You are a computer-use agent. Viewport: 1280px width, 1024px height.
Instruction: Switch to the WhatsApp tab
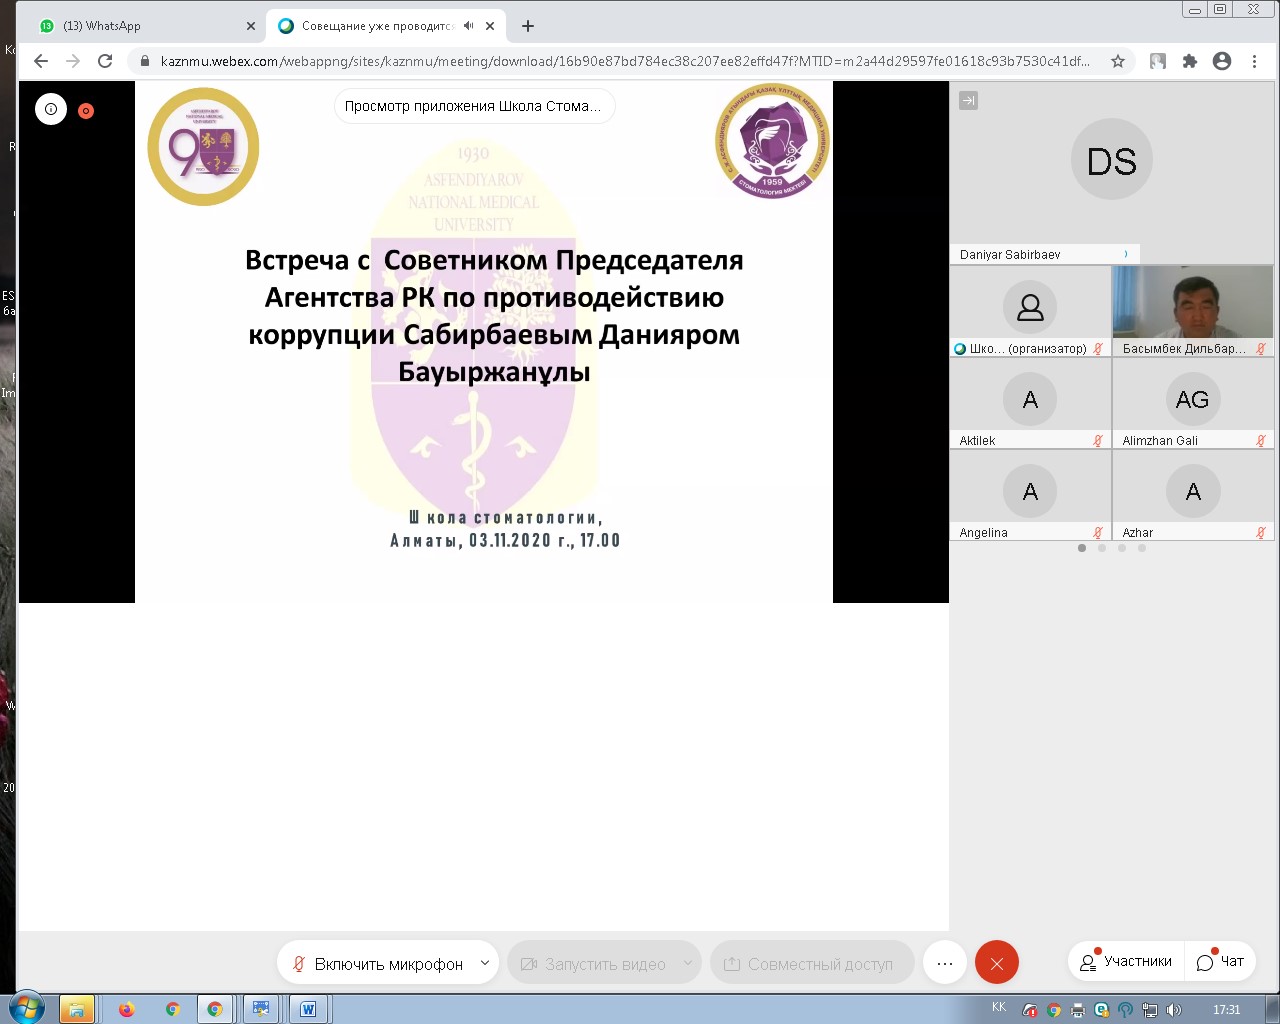[x=140, y=26]
